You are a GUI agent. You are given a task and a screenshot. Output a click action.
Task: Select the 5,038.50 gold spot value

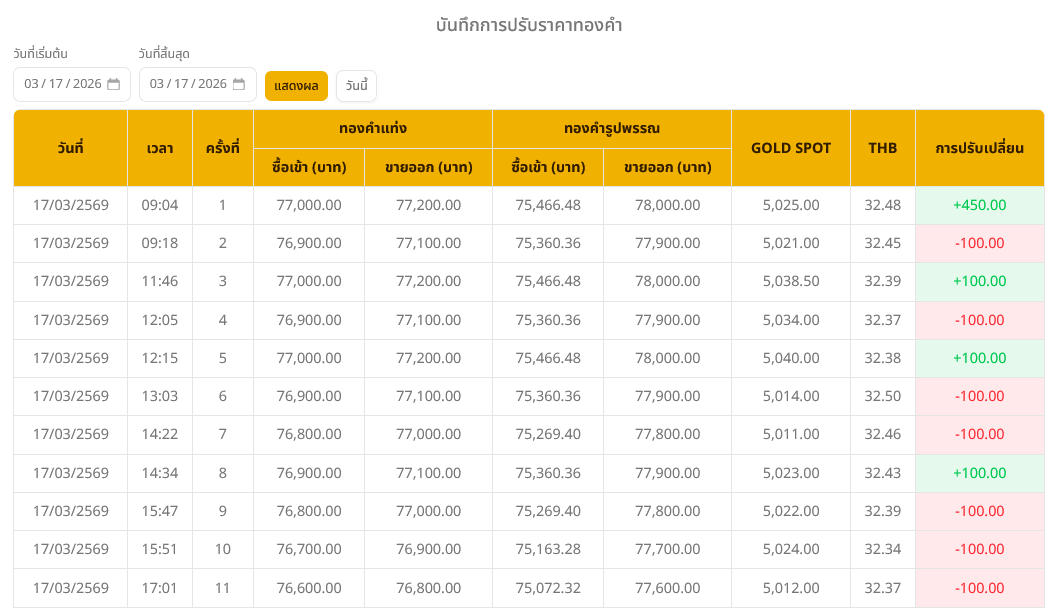coord(791,281)
